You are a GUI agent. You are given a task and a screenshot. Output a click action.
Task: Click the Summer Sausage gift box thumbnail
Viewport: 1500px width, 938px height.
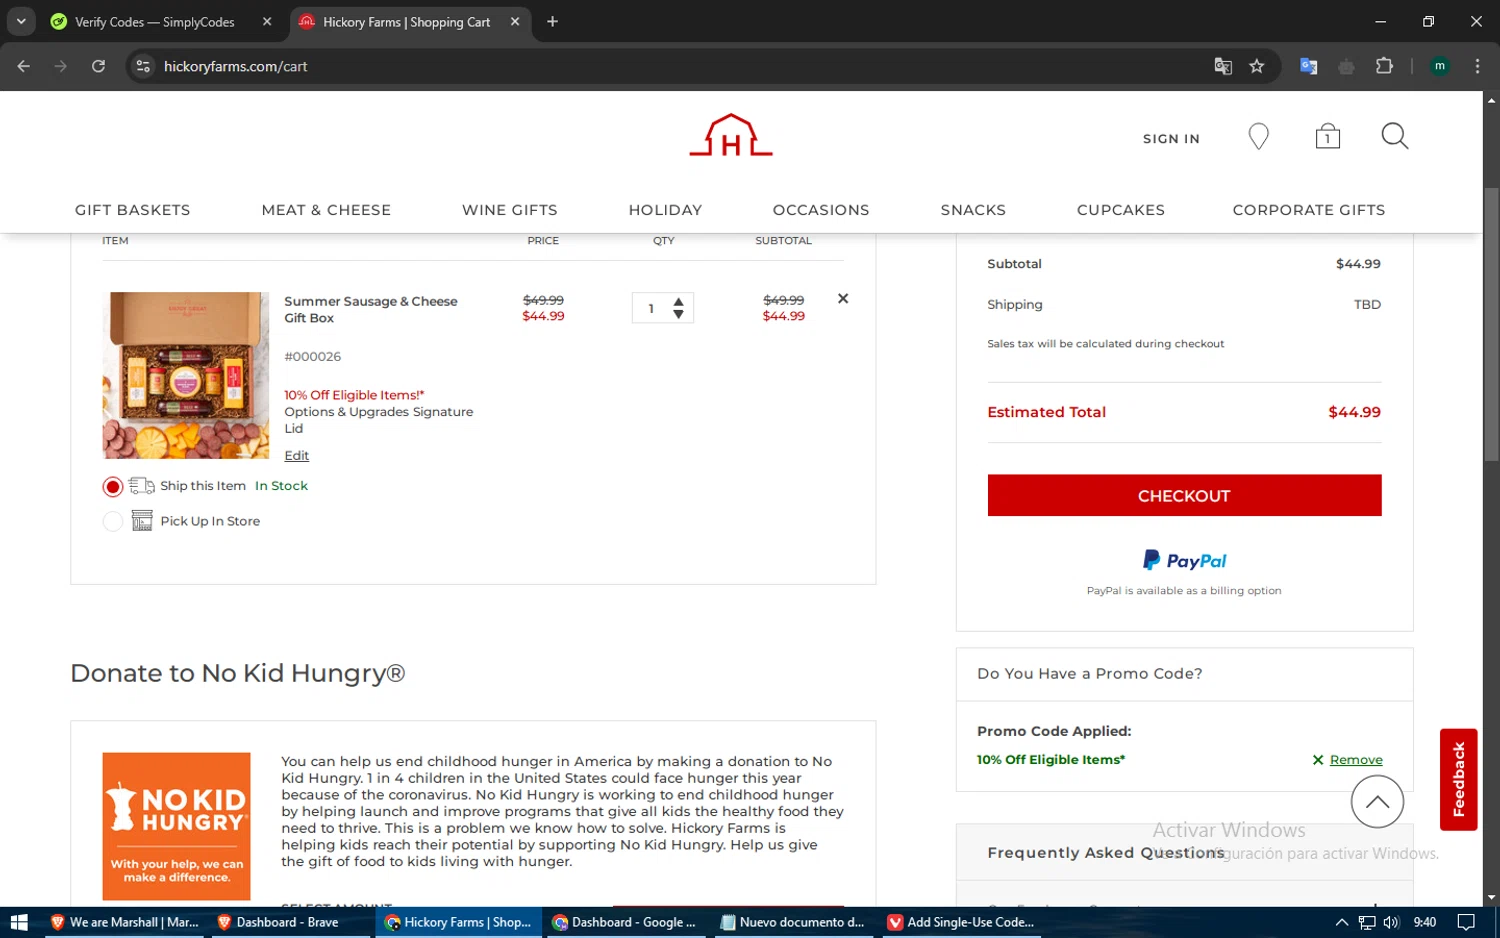click(186, 376)
